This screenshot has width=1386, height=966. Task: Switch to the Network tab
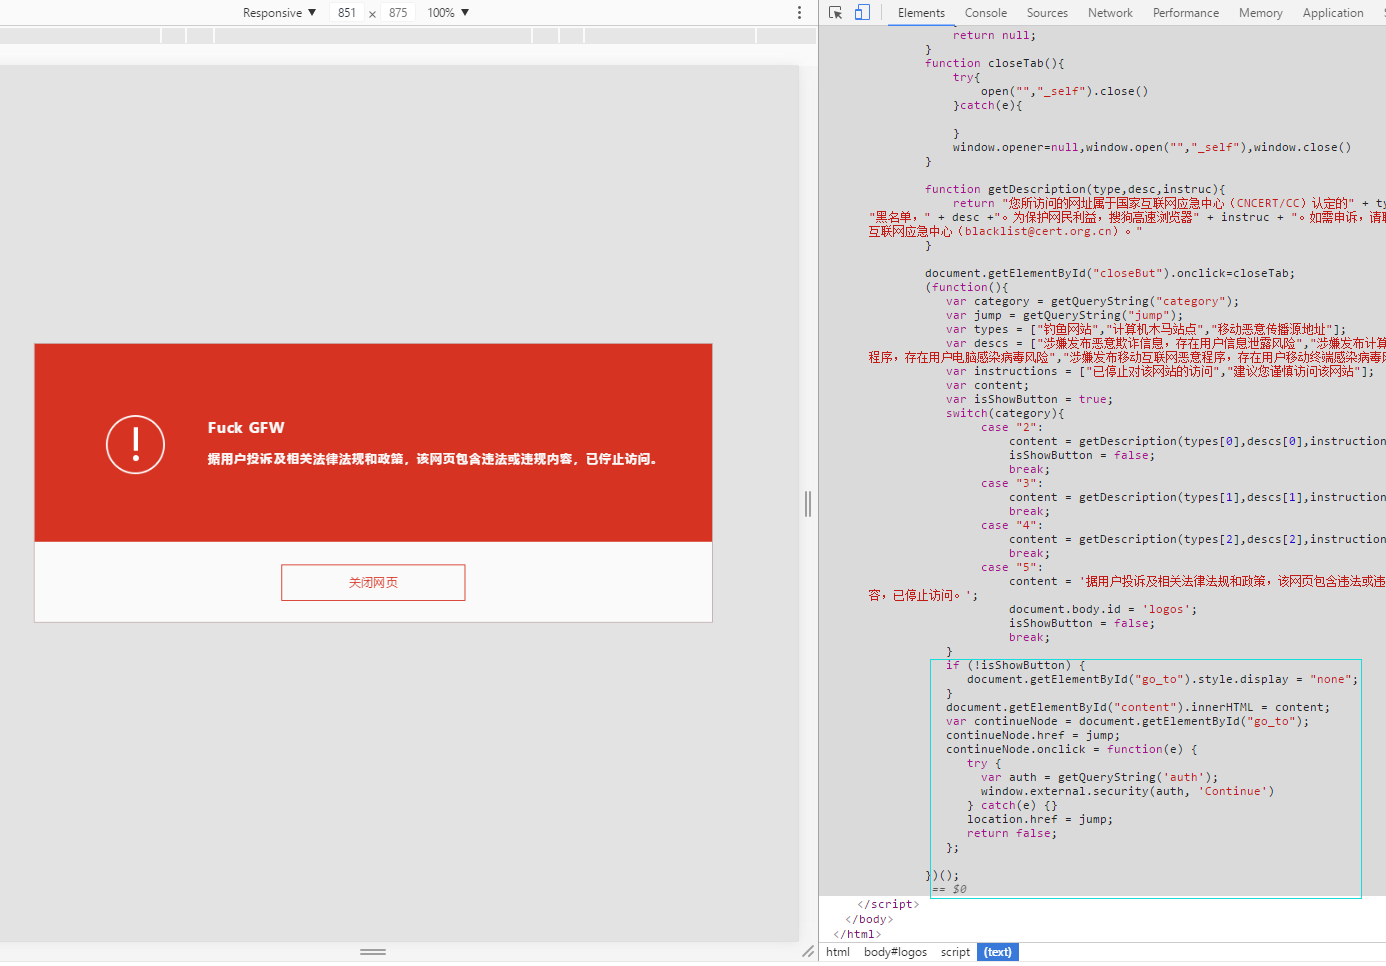pyautogui.click(x=1110, y=13)
